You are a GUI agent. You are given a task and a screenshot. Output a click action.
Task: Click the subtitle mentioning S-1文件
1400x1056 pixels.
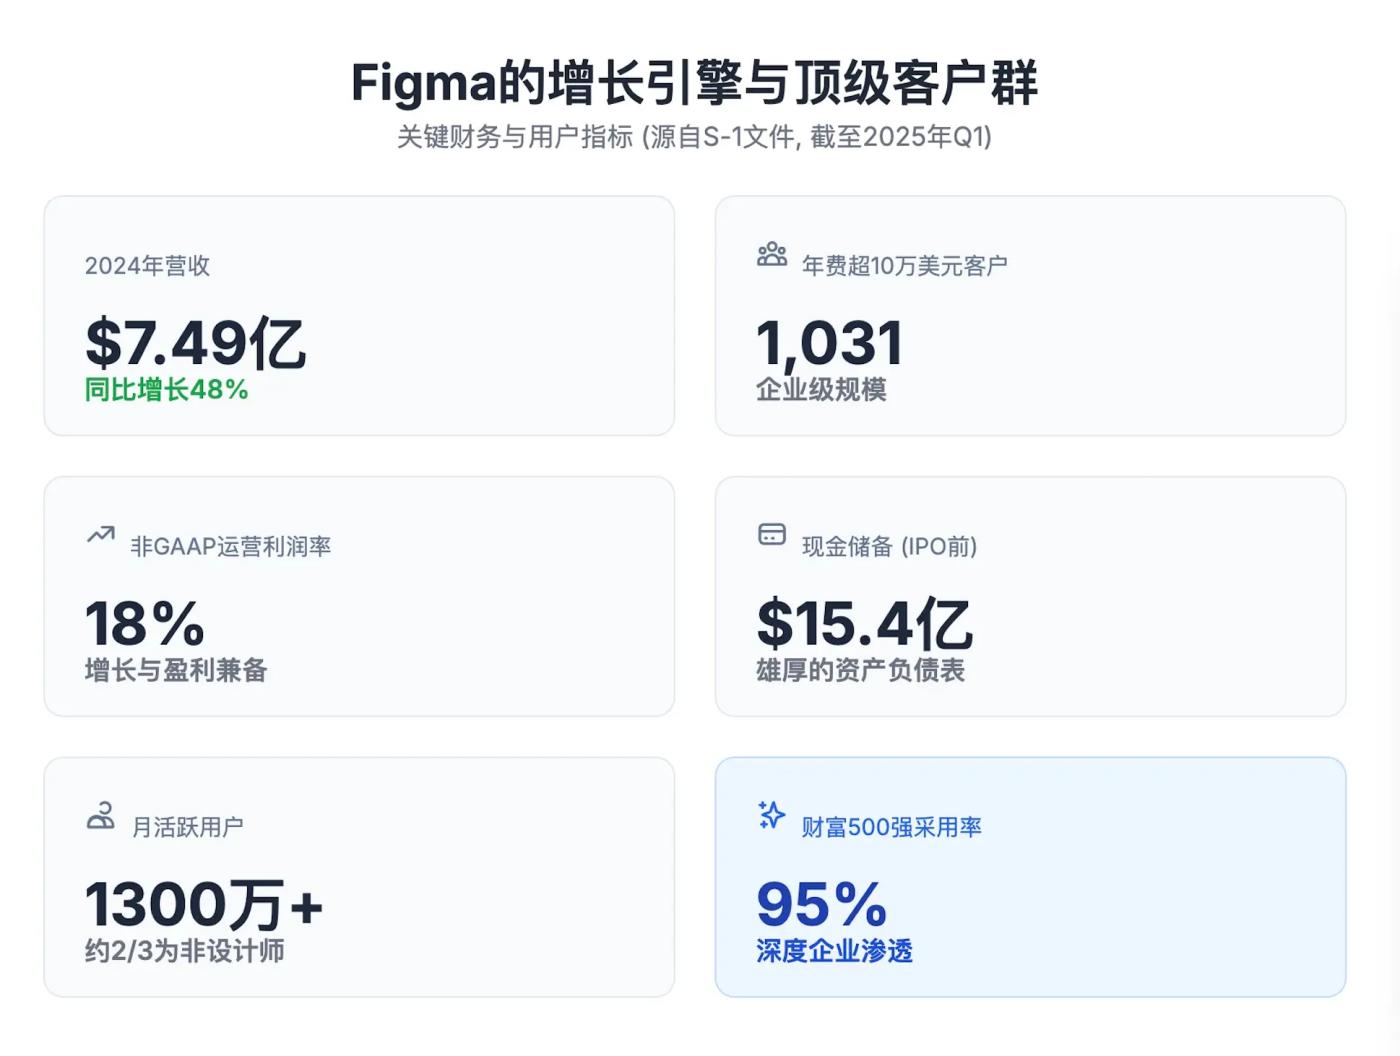click(x=694, y=137)
